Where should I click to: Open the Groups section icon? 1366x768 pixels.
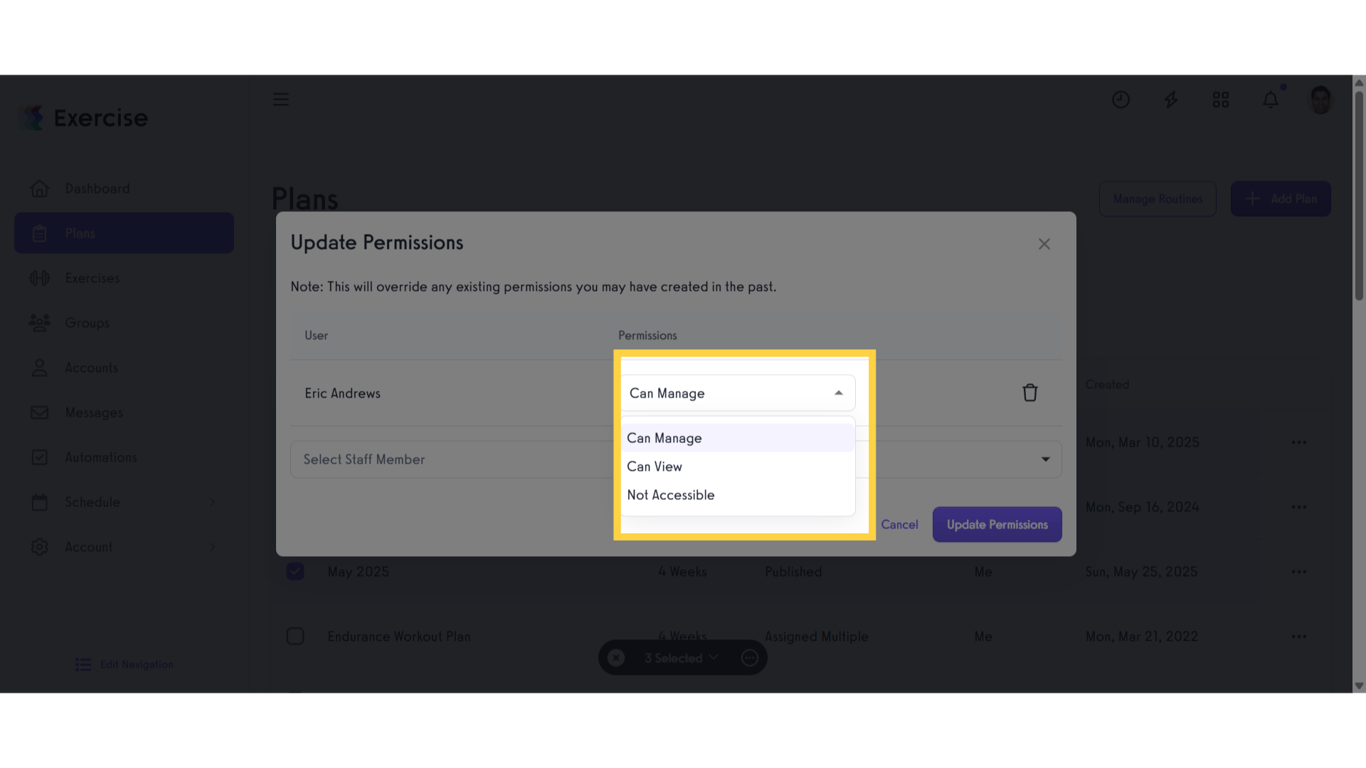(39, 322)
